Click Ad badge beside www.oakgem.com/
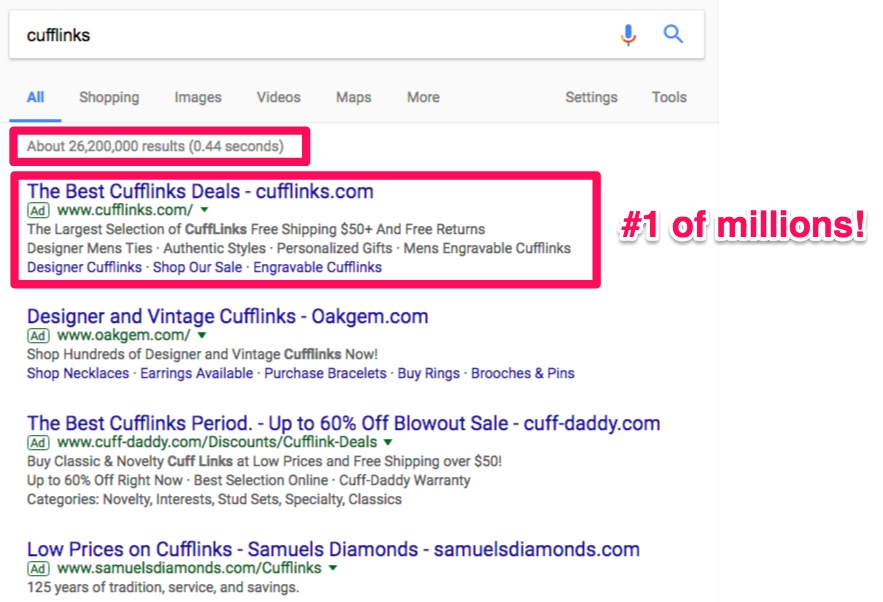The width and height of the screenshot is (883, 602). point(38,336)
